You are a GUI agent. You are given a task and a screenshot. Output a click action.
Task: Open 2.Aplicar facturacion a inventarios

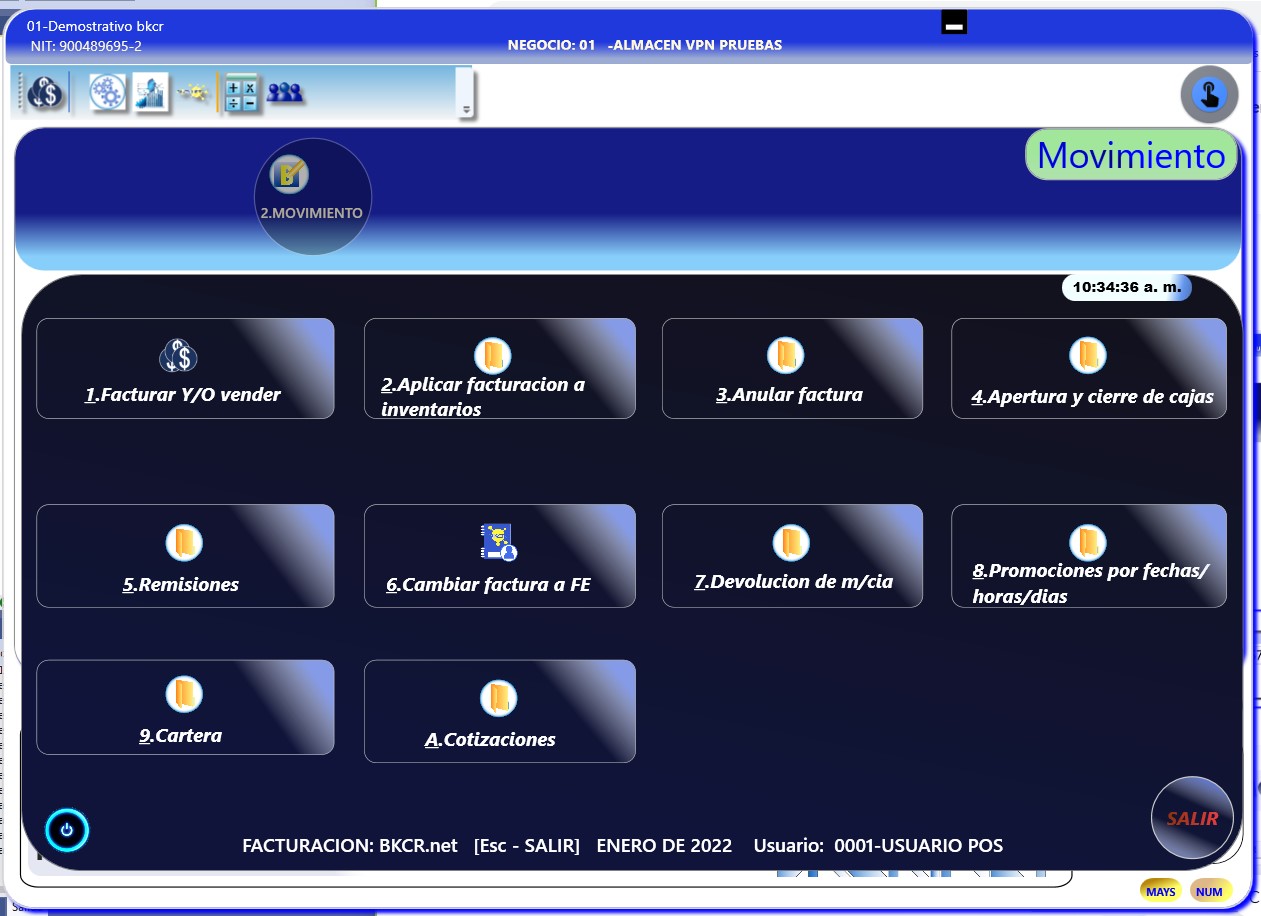(x=499, y=369)
